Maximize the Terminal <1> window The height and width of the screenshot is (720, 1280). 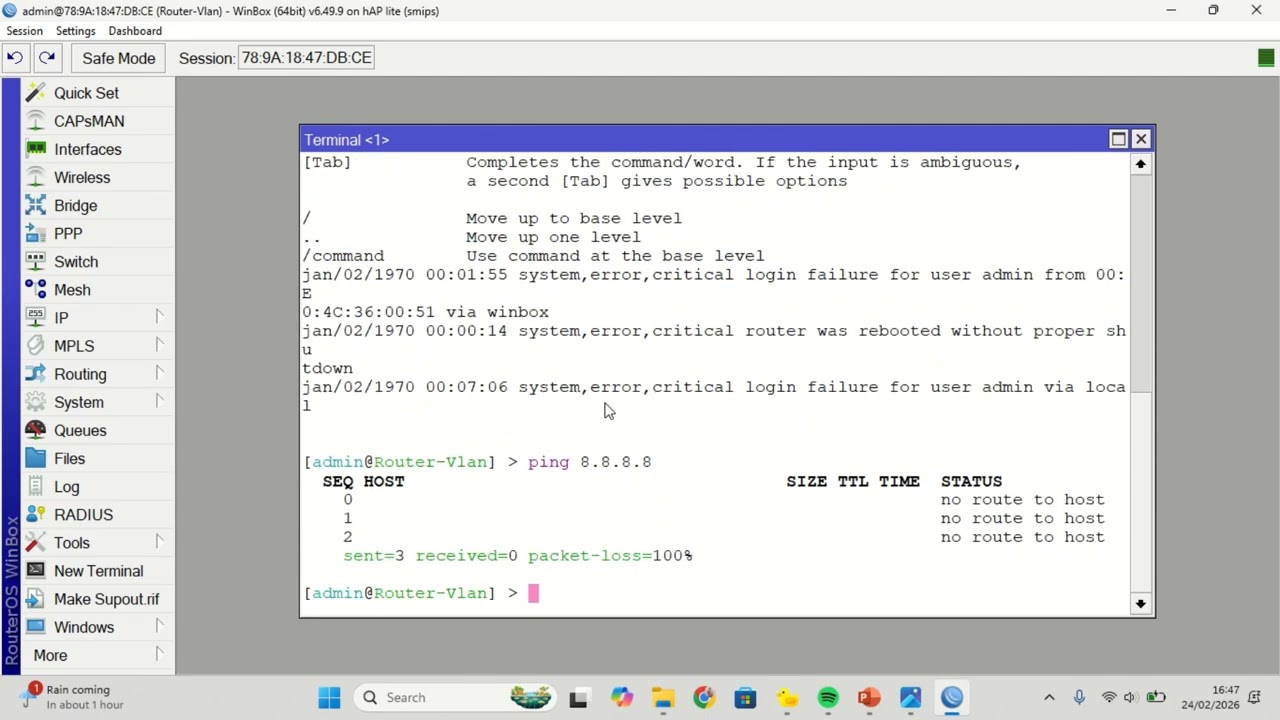pos(1118,140)
